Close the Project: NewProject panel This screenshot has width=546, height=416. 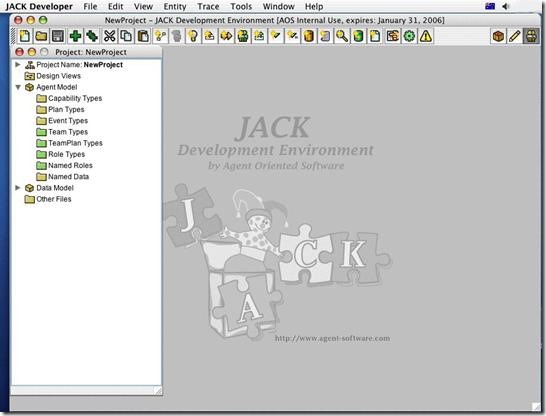(20, 52)
